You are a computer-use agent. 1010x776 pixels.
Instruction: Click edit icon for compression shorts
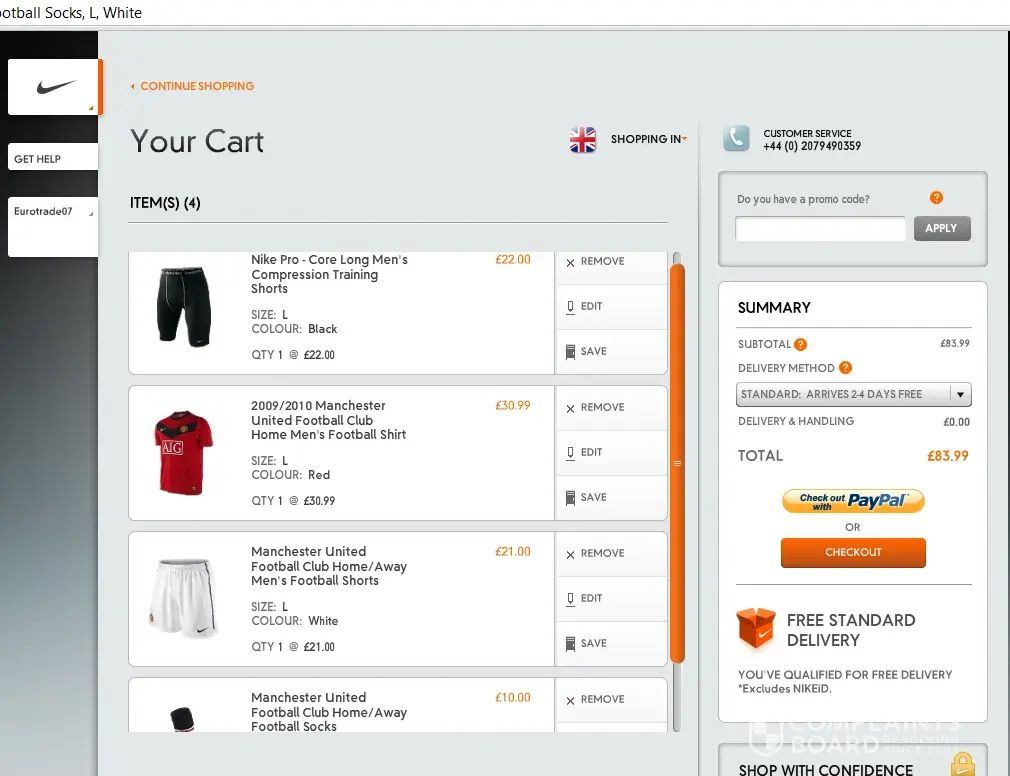coord(570,307)
